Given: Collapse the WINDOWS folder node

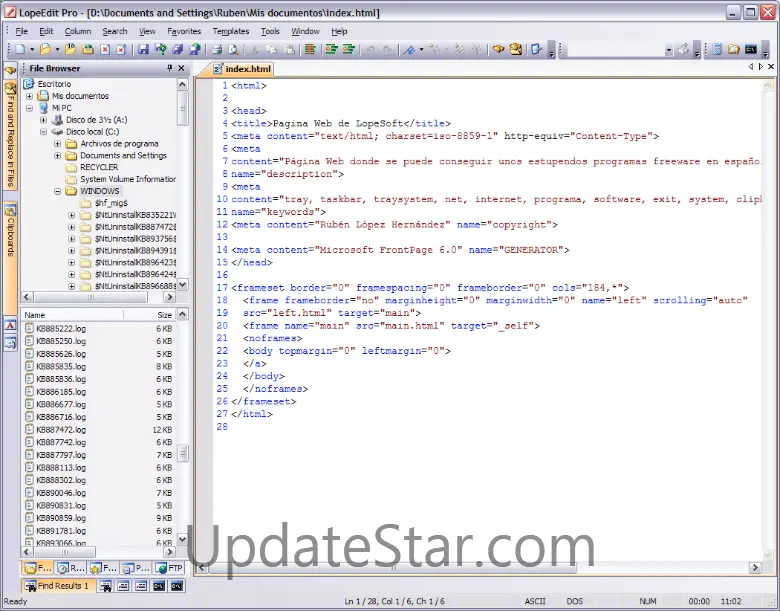Looking at the screenshot, I should tap(58, 191).
